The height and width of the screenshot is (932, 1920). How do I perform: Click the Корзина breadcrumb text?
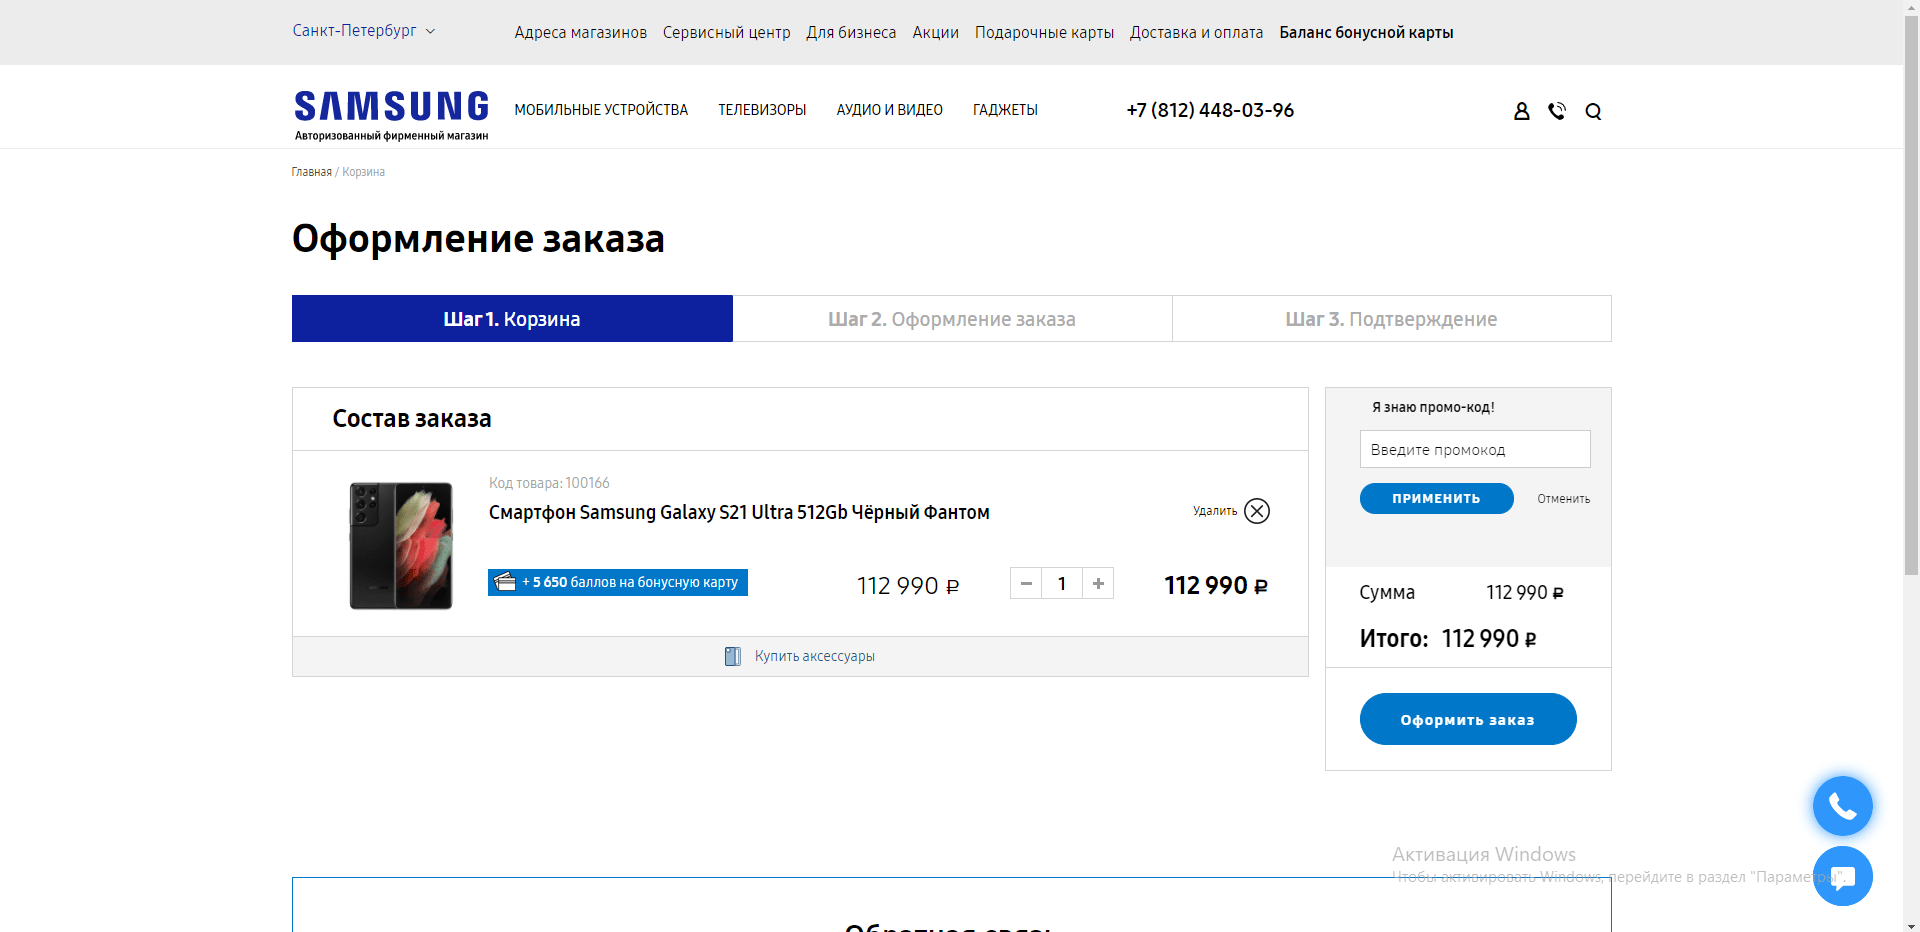(x=363, y=172)
